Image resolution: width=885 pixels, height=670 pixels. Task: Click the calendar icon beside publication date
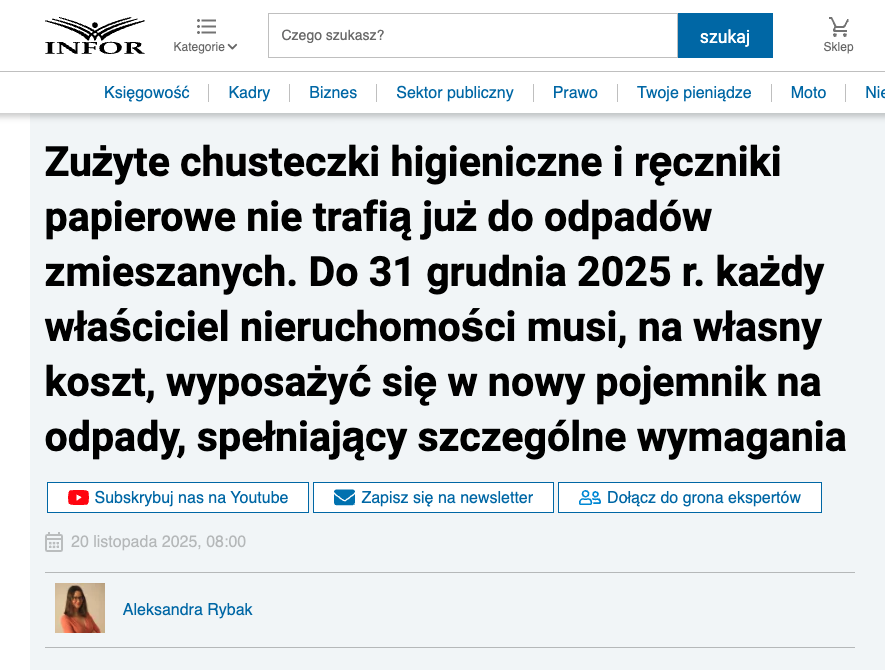[x=54, y=542]
